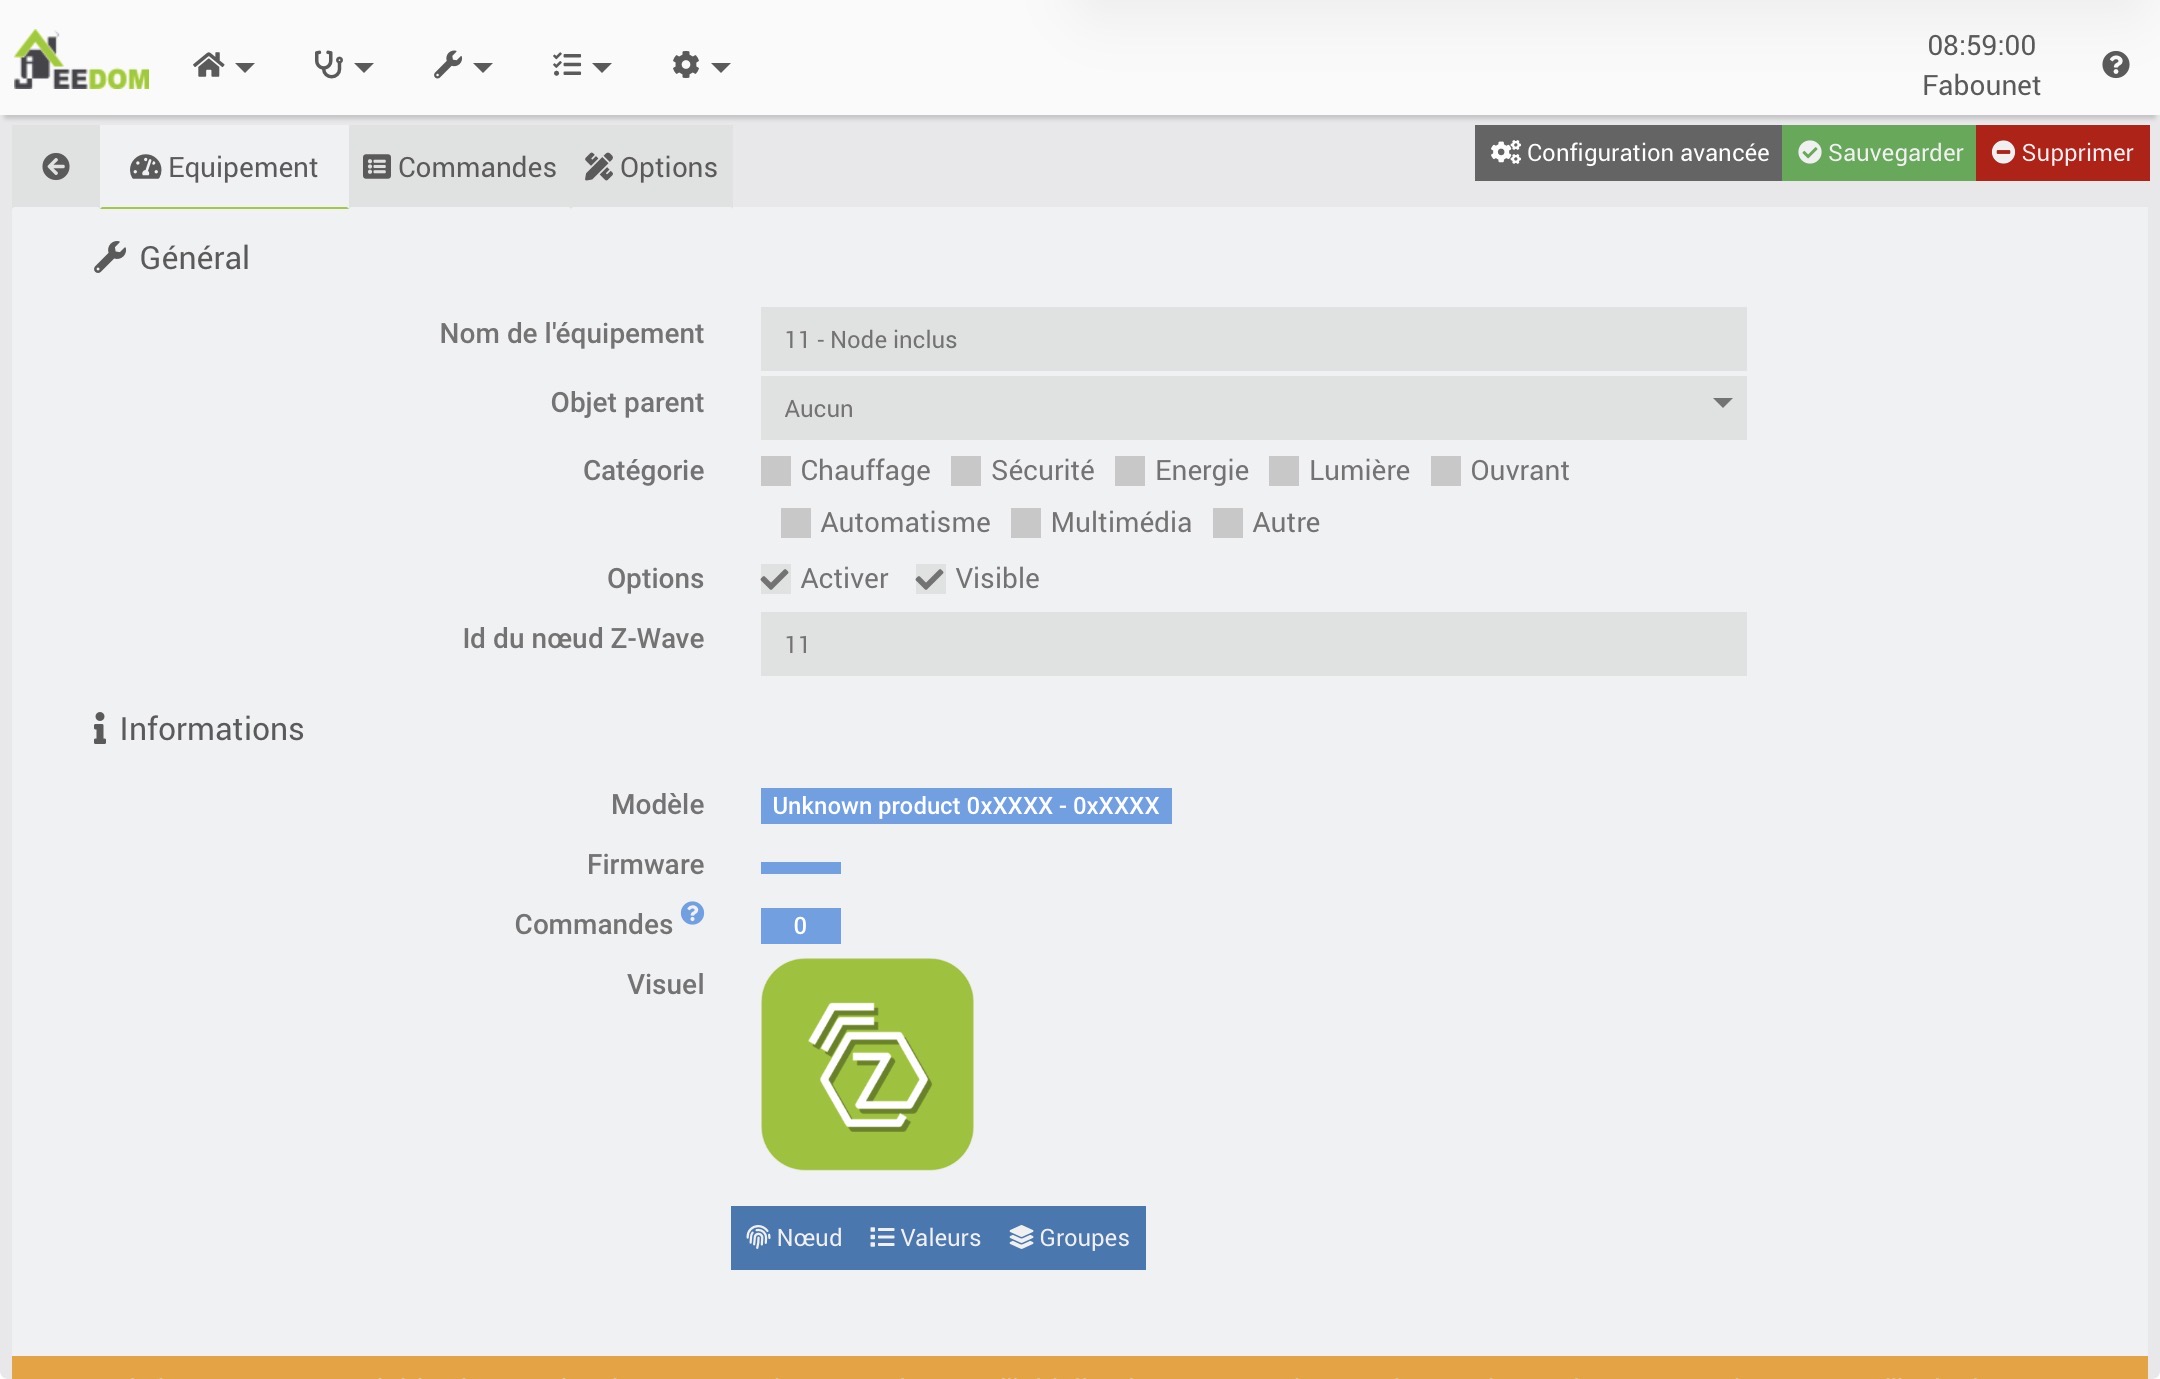2160x1379 pixels.
Task: Go back with the arrow icon
Action: pos(56,167)
